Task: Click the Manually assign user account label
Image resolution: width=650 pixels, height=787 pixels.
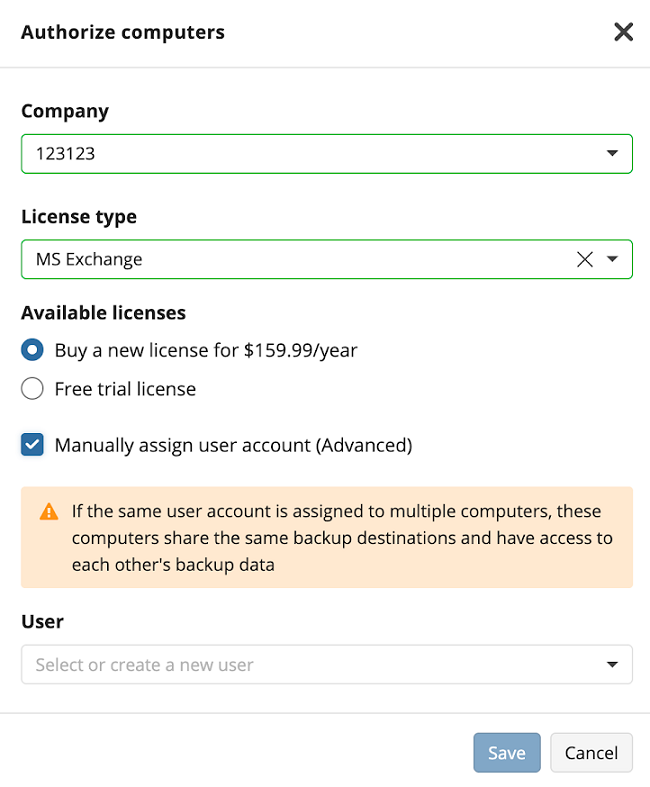Action: point(233,445)
